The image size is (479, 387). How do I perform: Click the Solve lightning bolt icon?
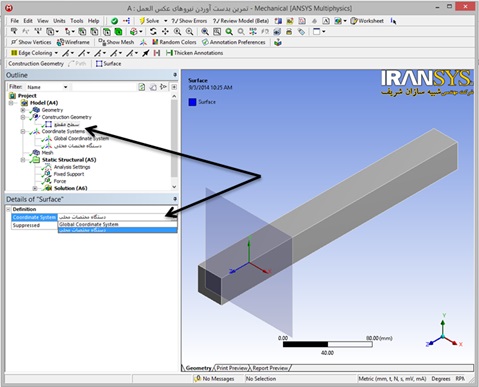(142, 21)
